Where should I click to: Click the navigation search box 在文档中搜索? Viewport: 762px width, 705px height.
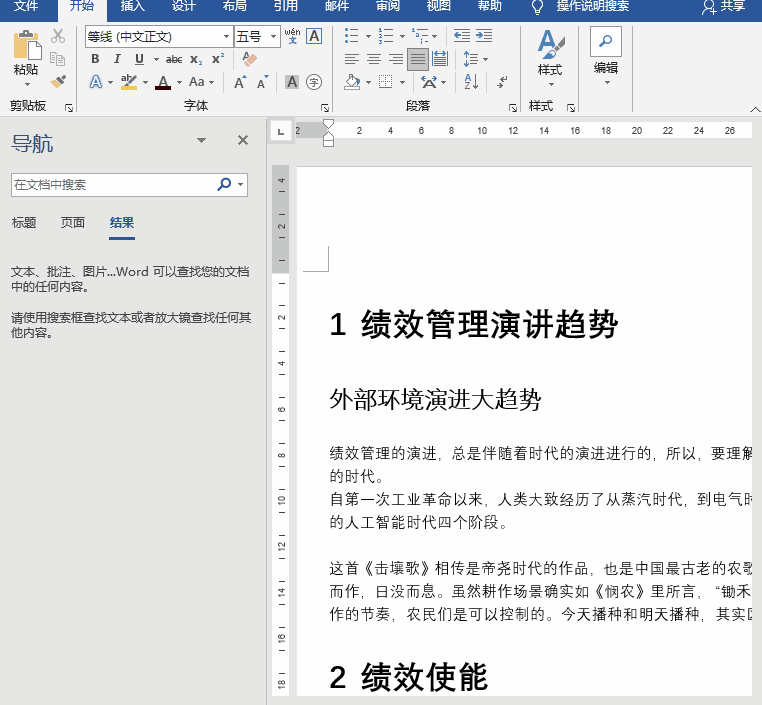pyautogui.click(x=112, y=185)
